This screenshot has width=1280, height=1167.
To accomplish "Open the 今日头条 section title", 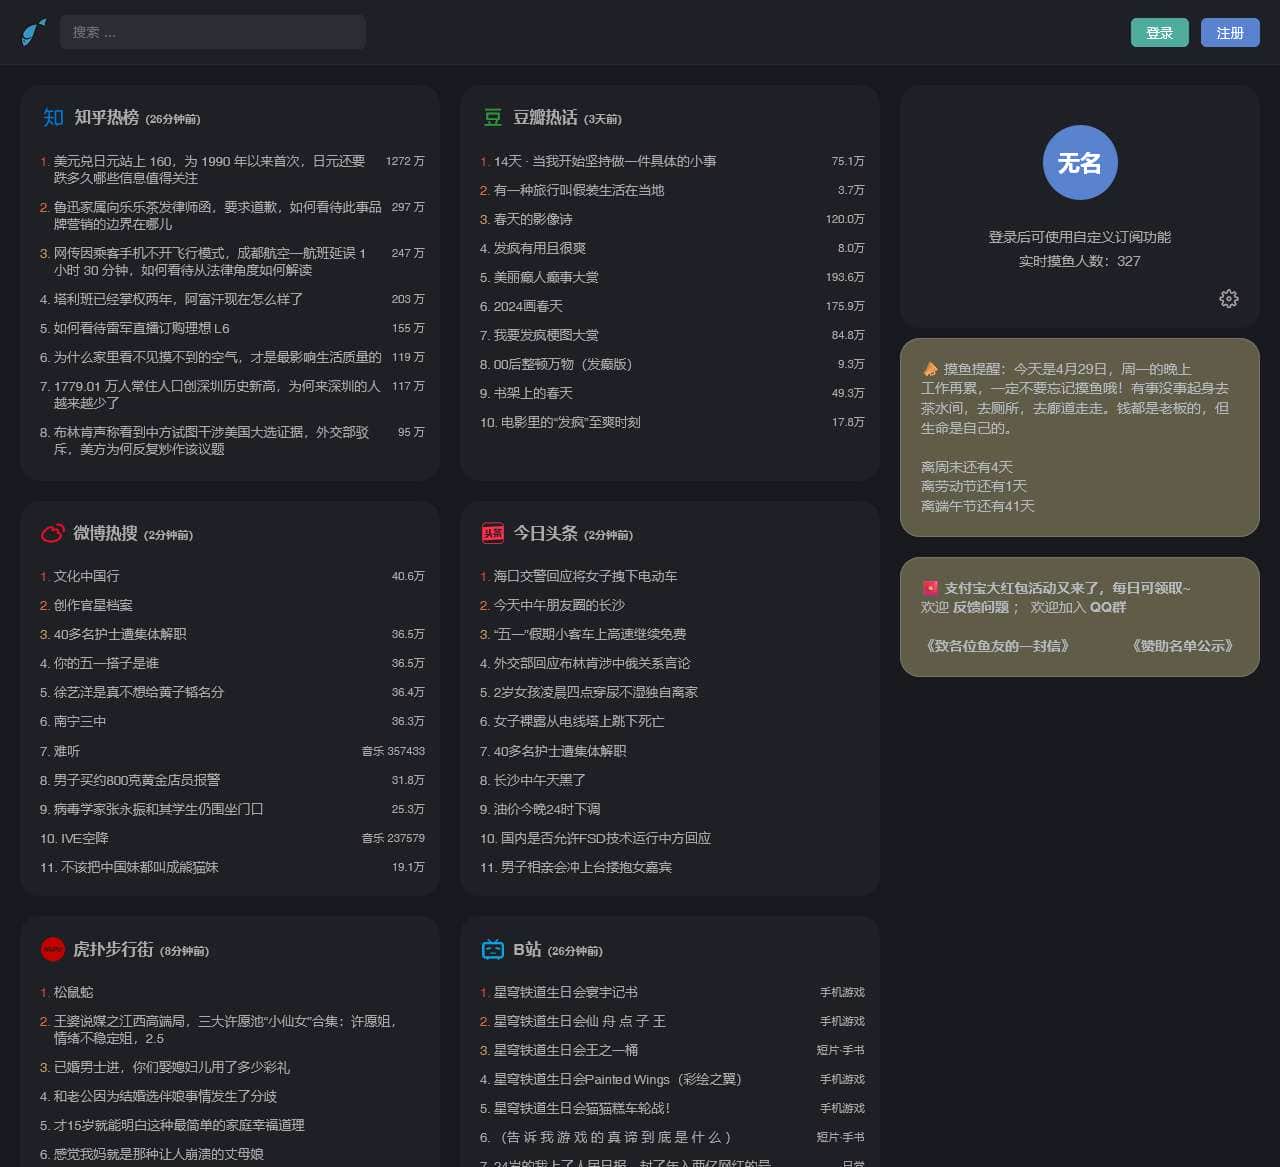I will 545,534.
